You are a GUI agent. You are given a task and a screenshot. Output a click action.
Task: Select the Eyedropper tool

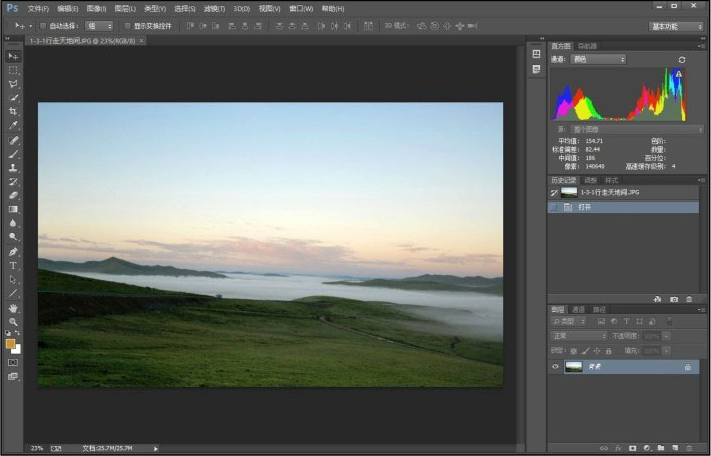(13, 125)
